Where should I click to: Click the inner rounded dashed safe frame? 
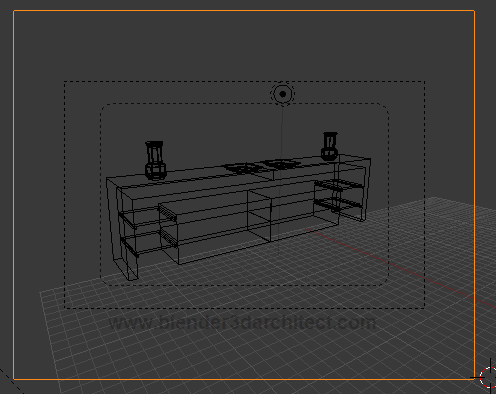point(244,104)
